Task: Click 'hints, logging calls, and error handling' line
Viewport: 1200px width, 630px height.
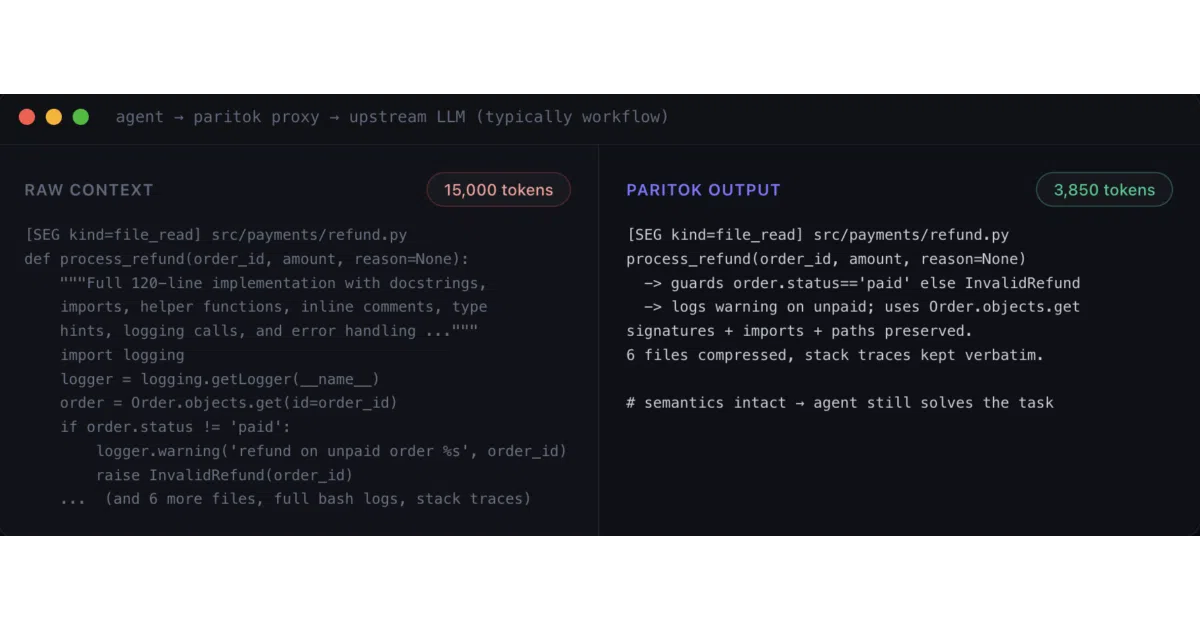Action: pyautogui.click(x=269, y=331)
